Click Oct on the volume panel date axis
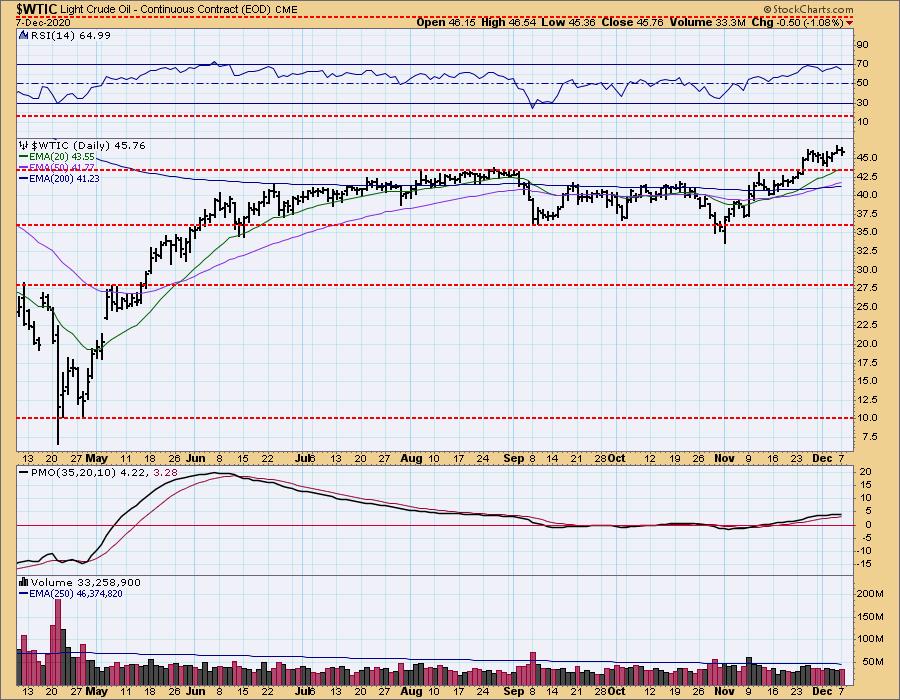Screen dimensions: 900x700 pos(616,691)
